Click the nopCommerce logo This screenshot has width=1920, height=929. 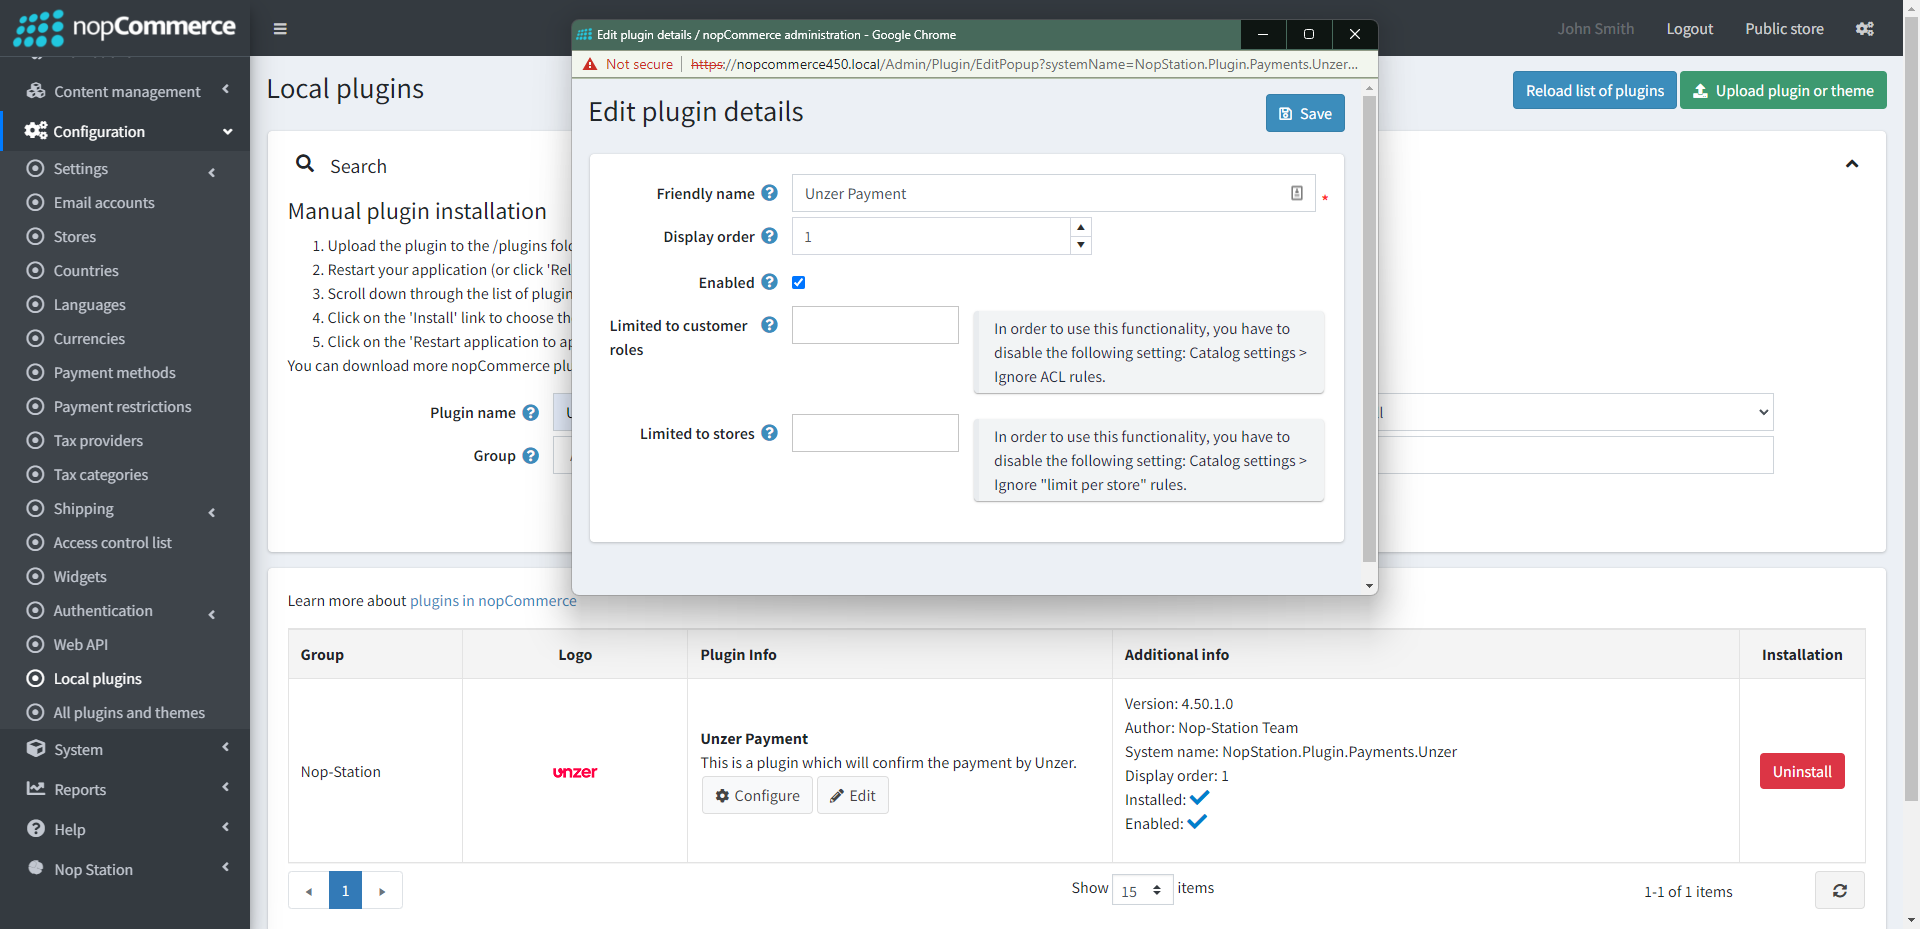124,28
